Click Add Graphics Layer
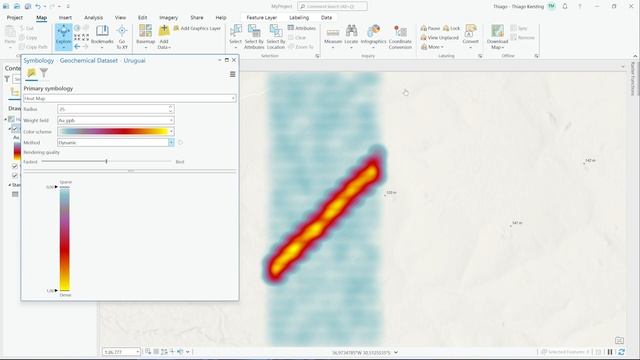This screenshot has width=640, height=360. (197, 28)
